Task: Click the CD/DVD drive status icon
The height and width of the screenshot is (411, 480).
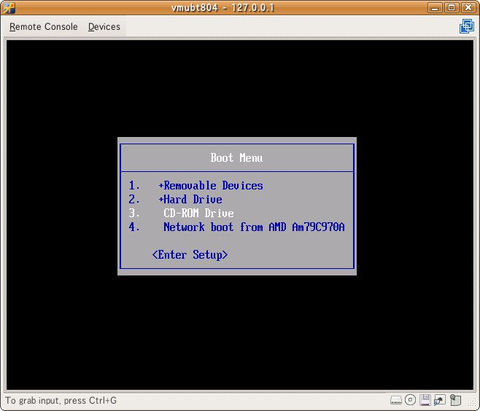Action: coord(410,400)
